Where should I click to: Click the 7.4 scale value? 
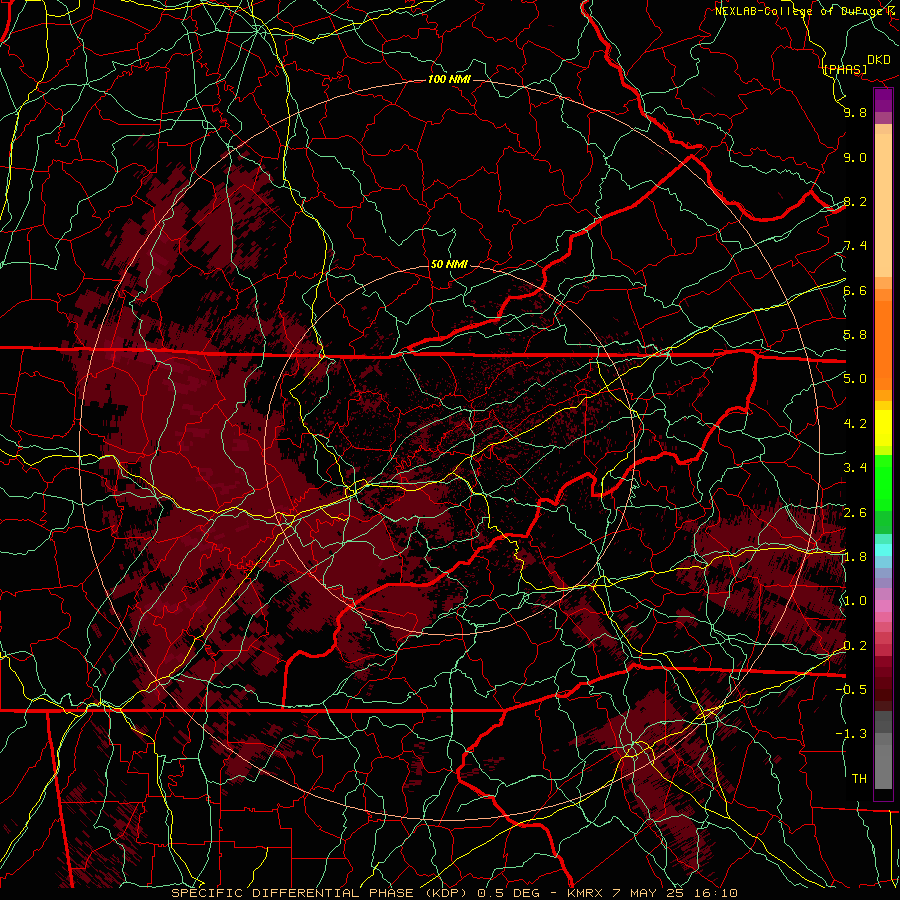point(855,246)
